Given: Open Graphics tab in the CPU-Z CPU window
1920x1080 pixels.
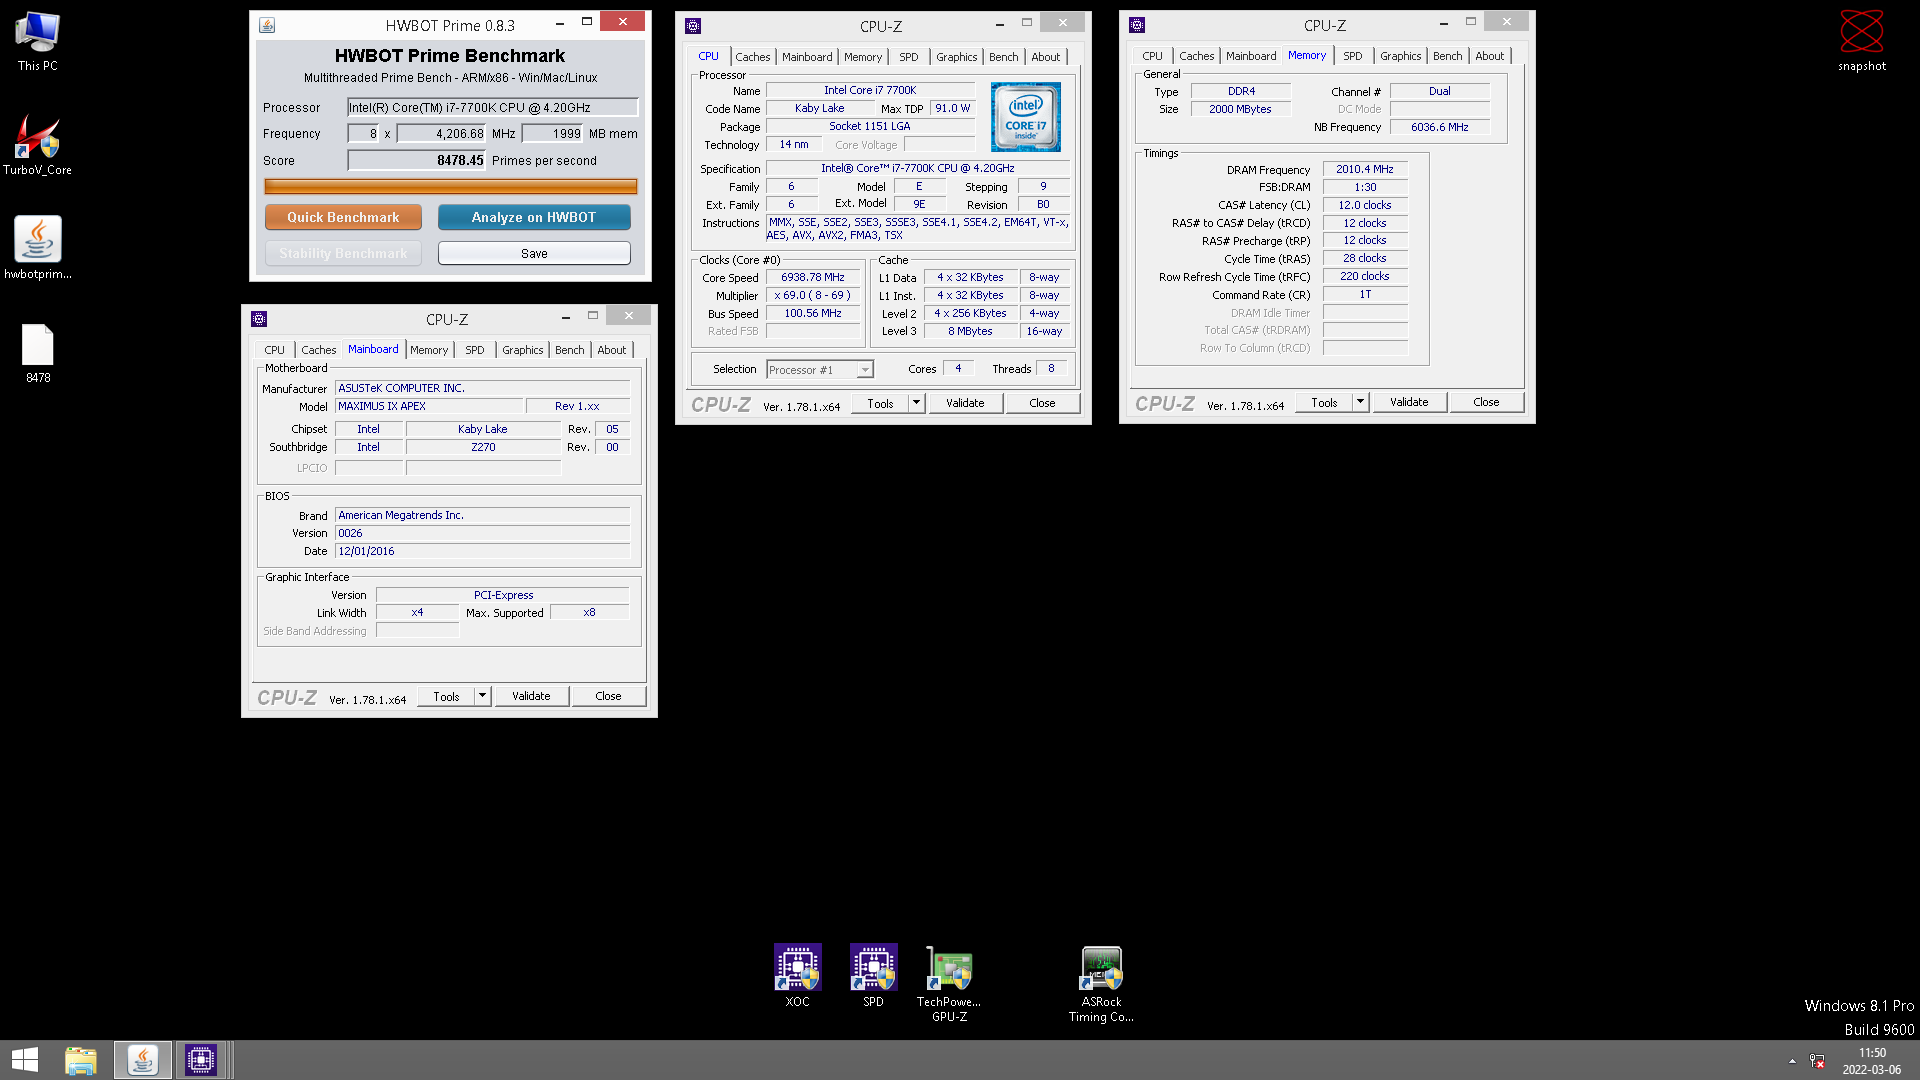Looking at the screenshot, I should 956,57.
